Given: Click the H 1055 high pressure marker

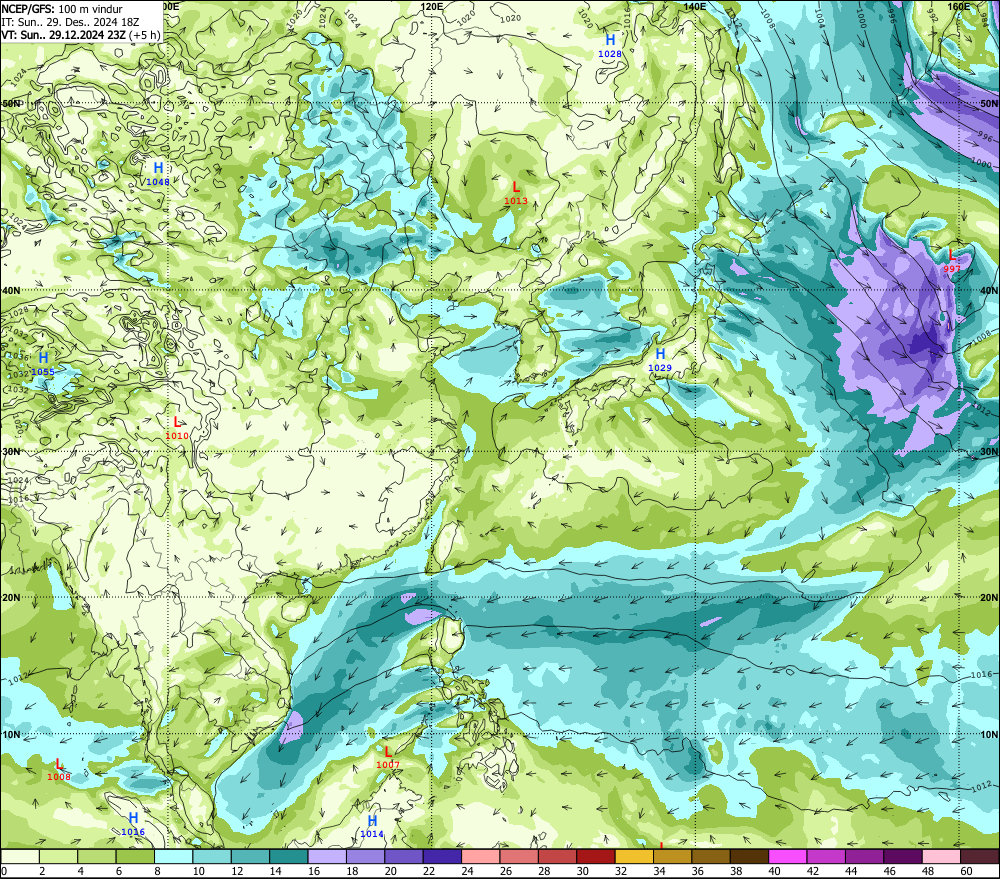Looking at the screenshot, I should click(43, 364).
